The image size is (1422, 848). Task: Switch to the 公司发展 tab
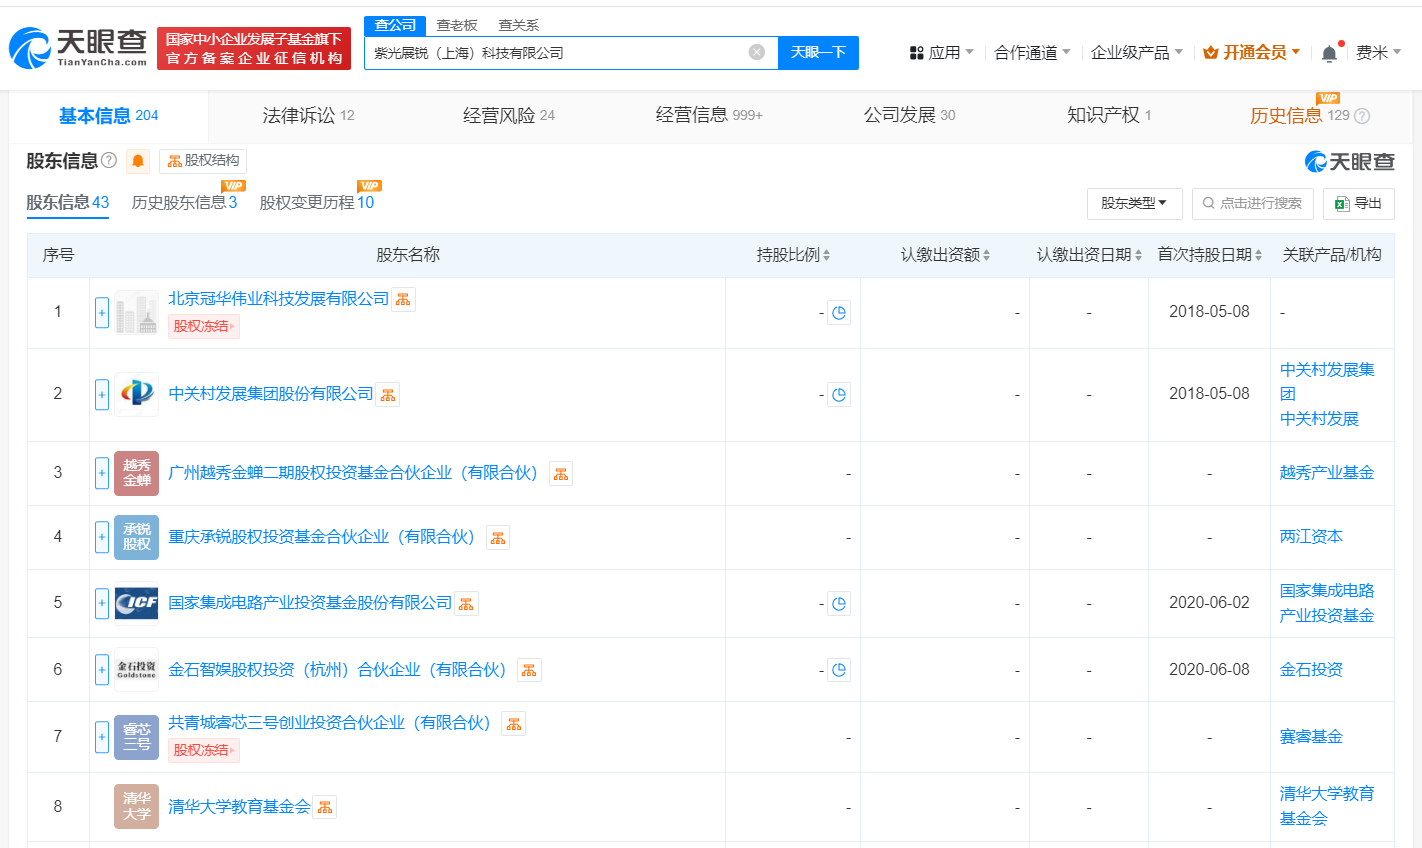point(909,116)
